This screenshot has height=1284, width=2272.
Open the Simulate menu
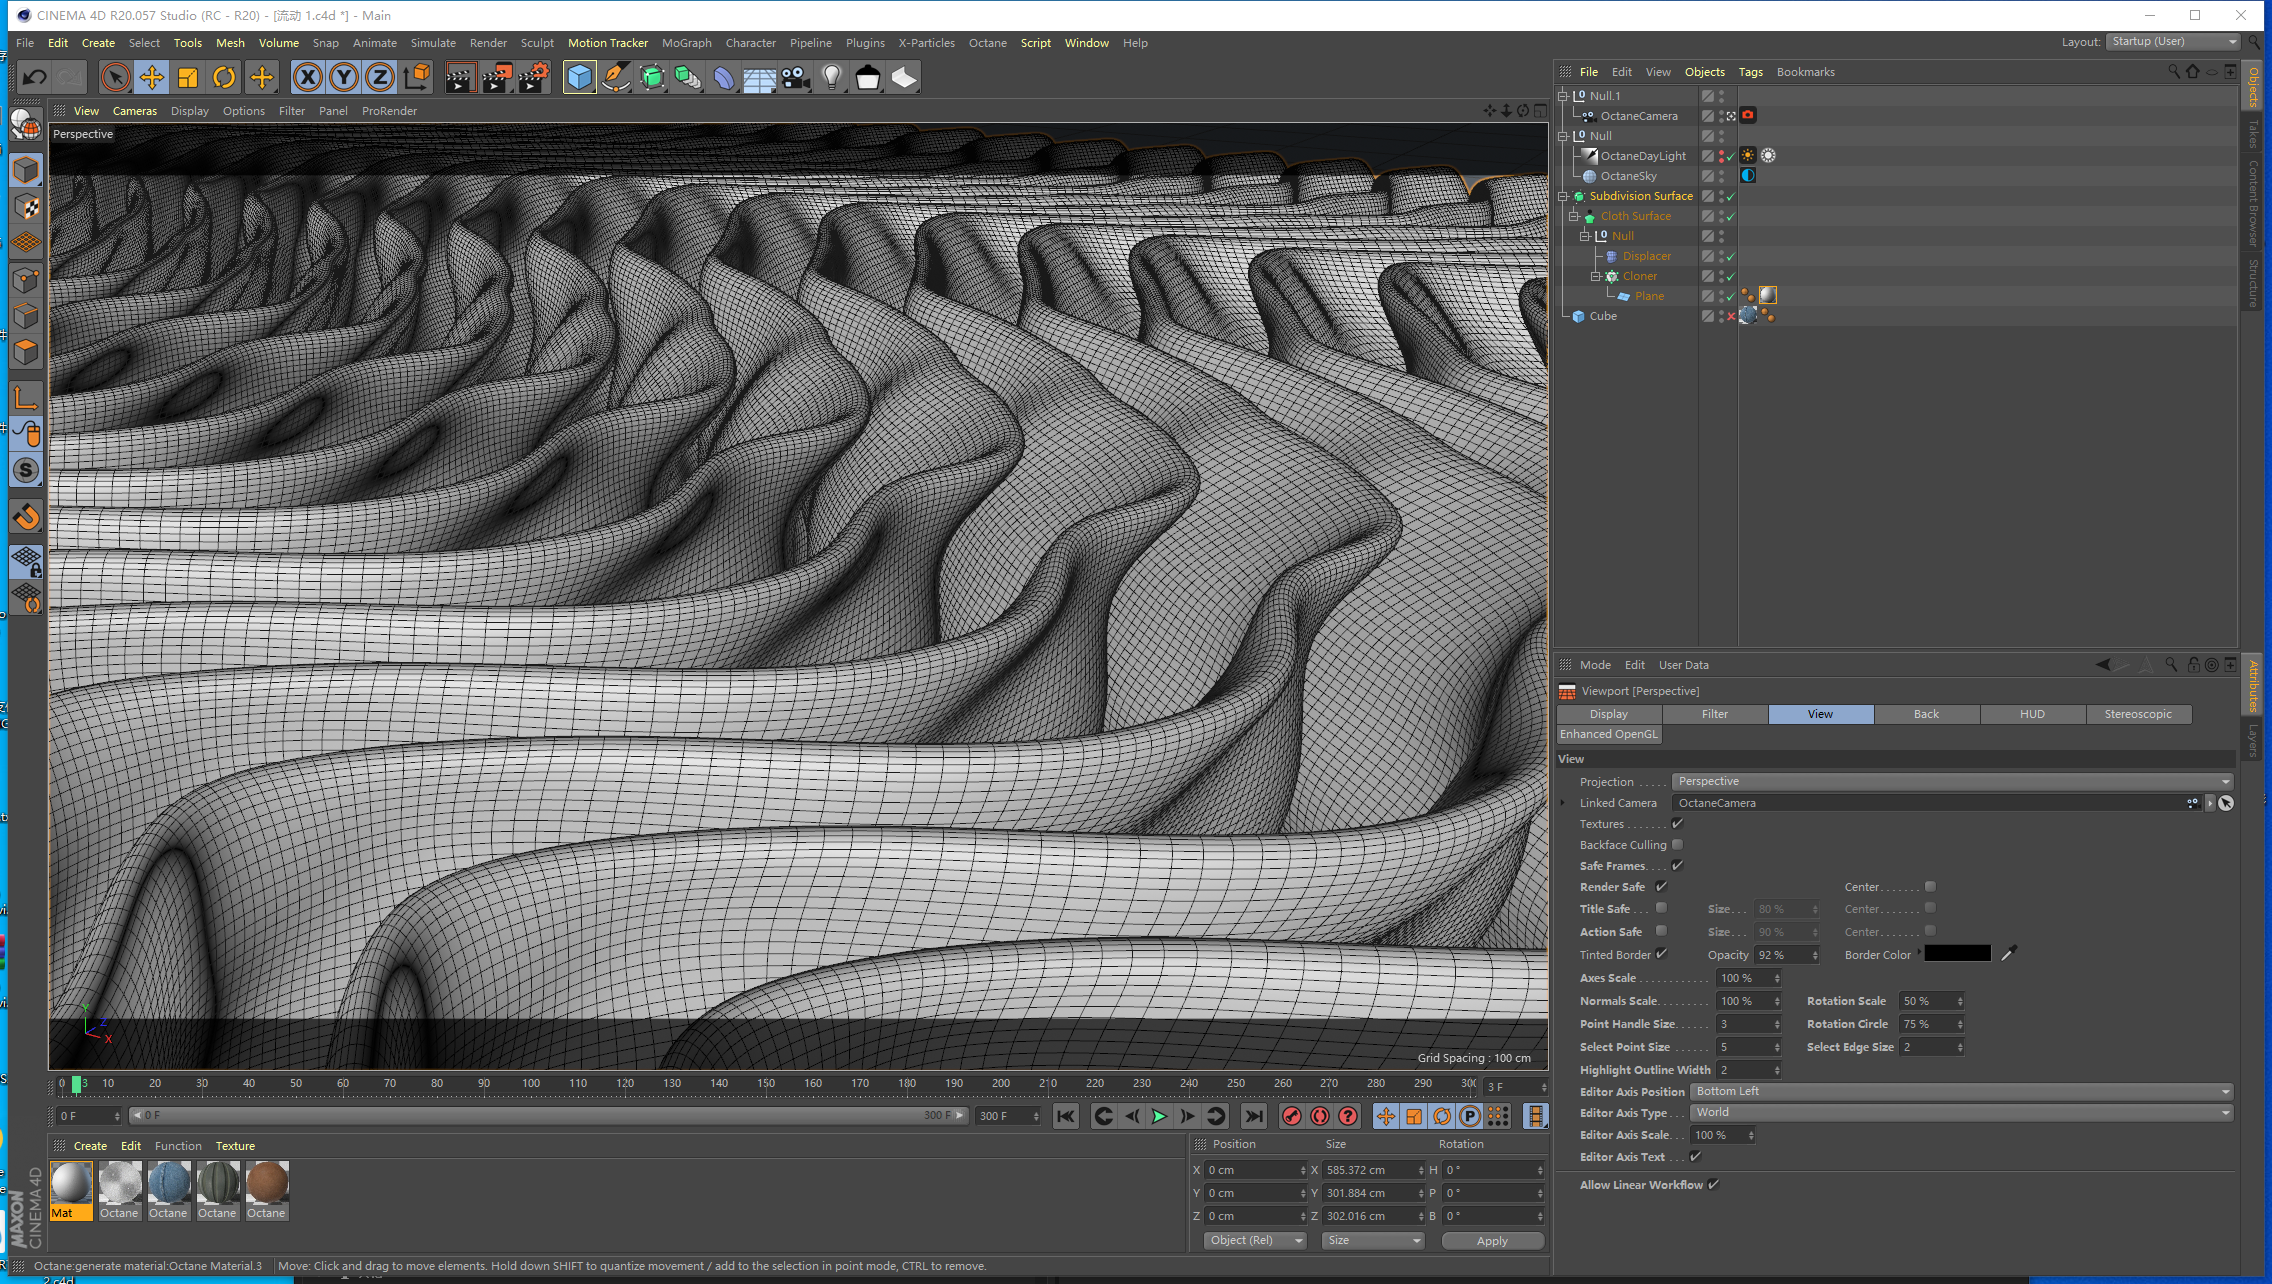433,43
